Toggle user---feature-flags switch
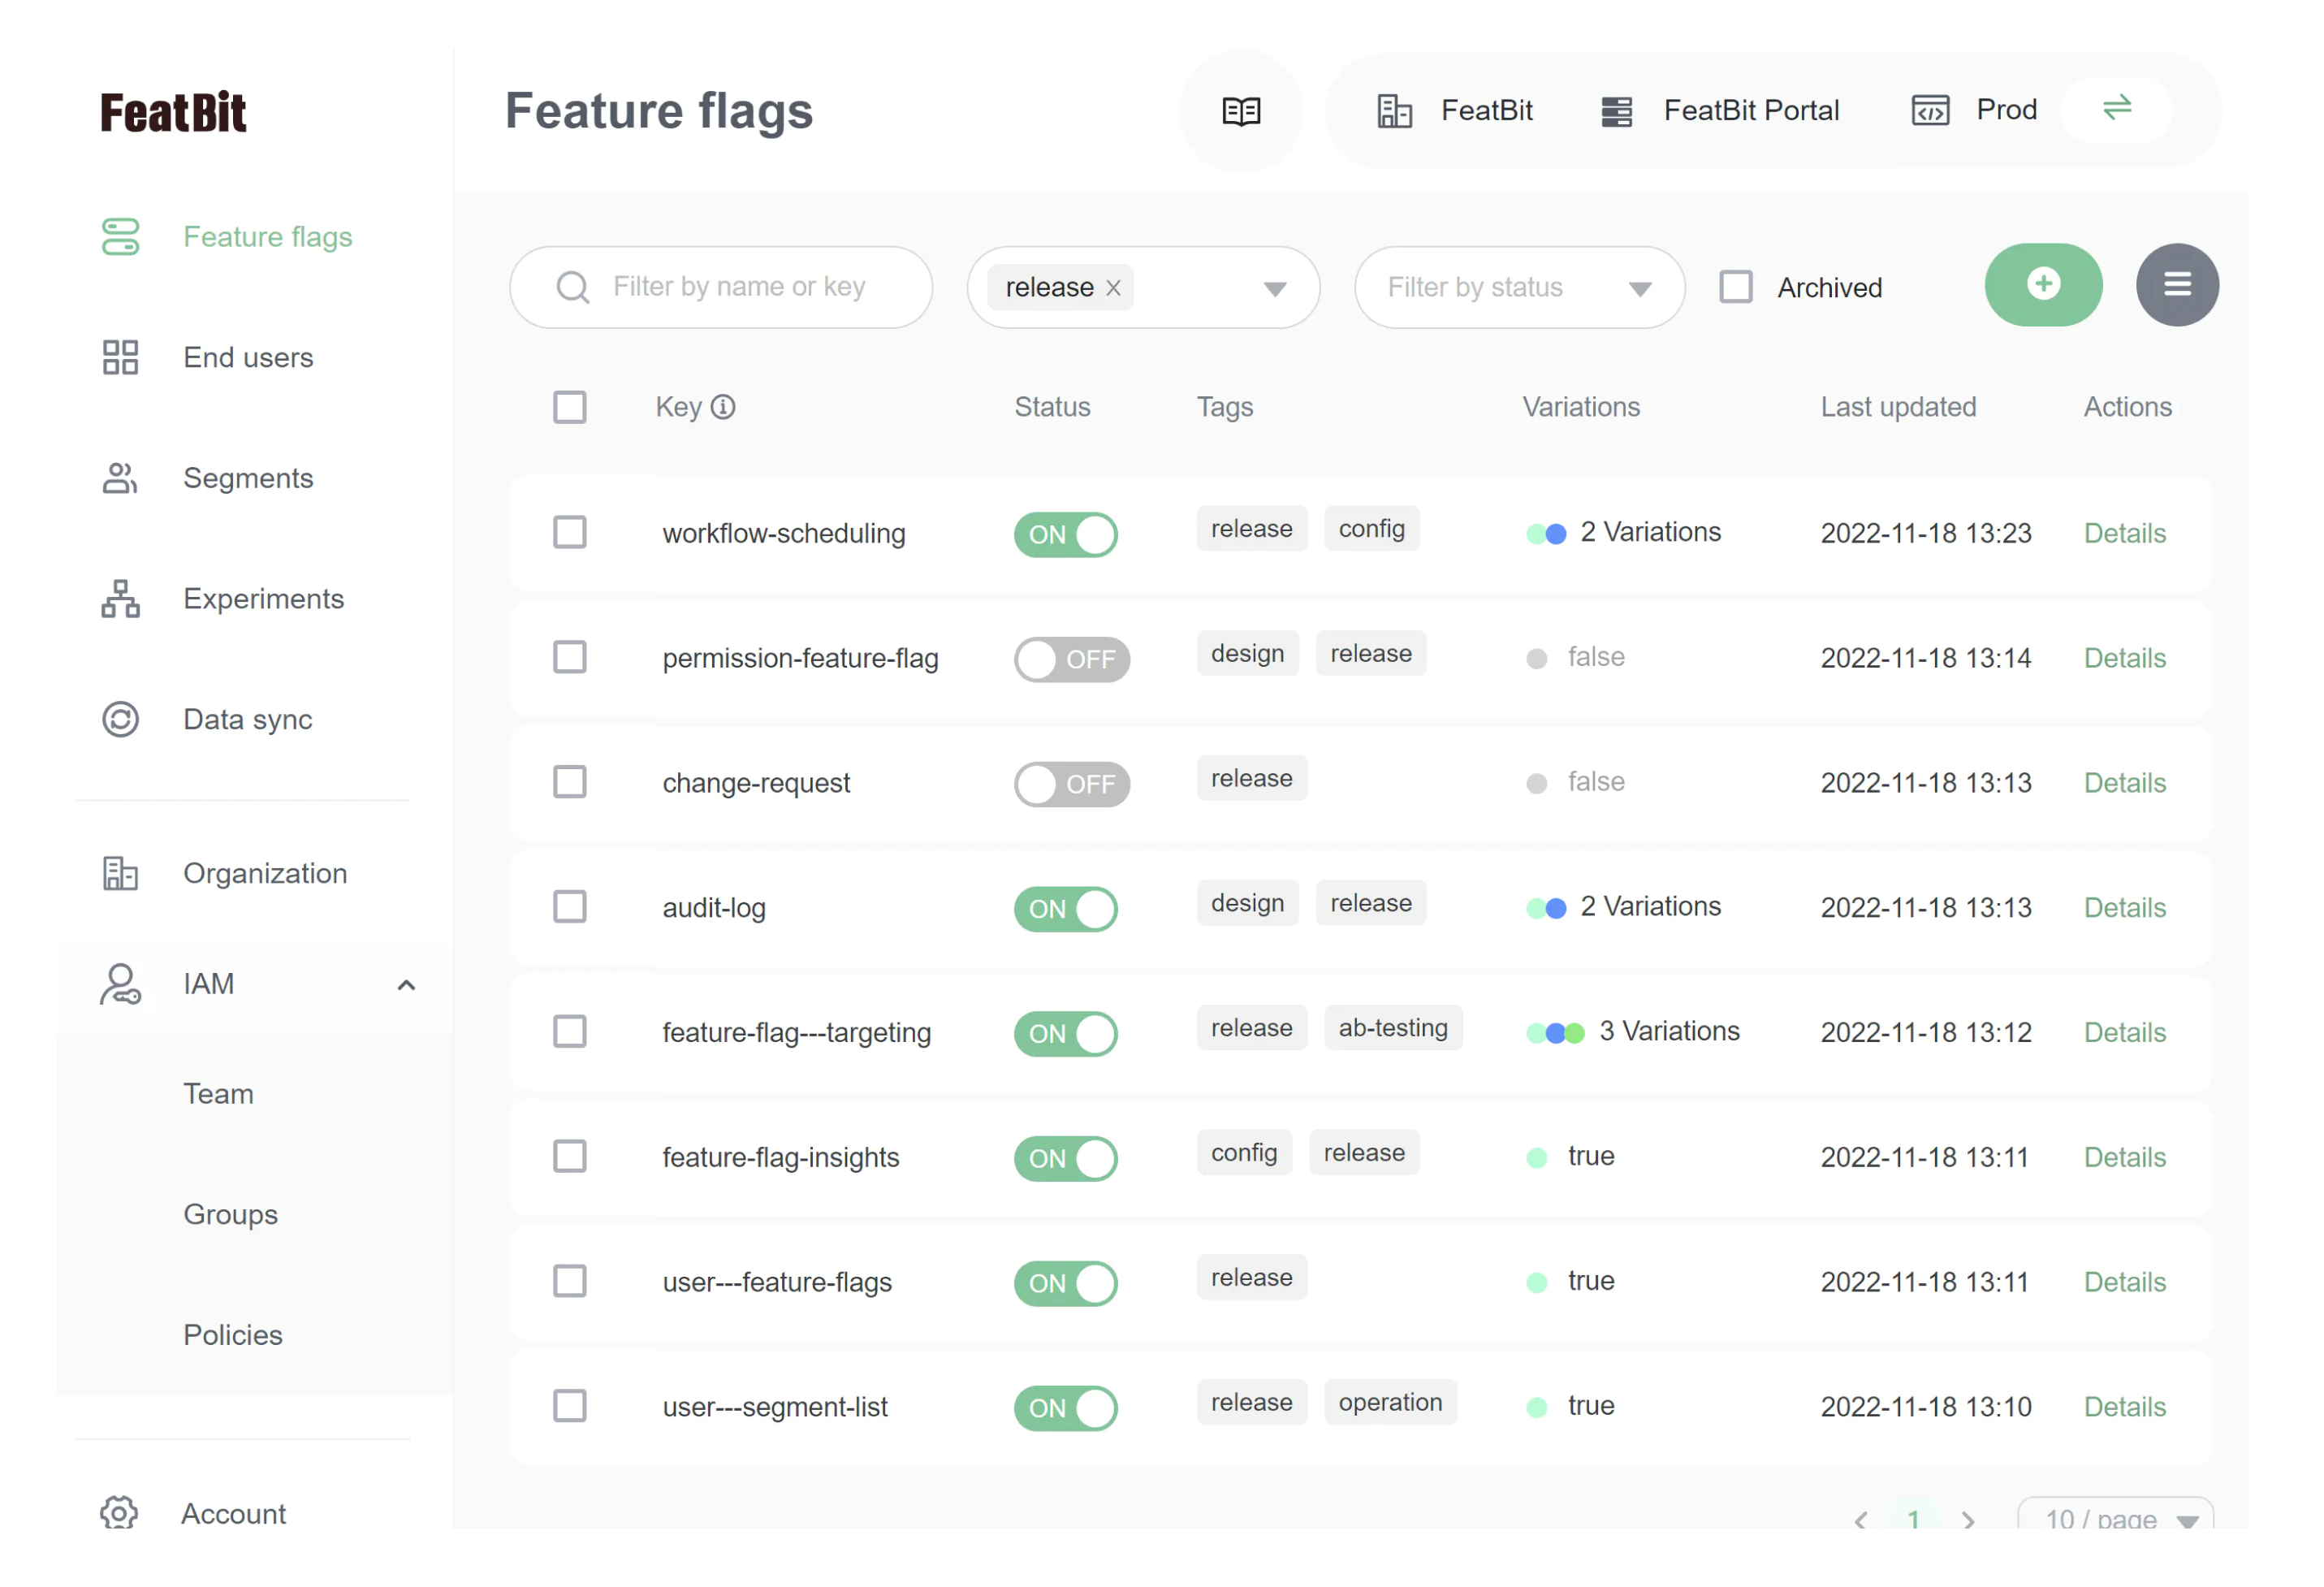Screen dimensions: 2324x1587 coord(1065,1283)
